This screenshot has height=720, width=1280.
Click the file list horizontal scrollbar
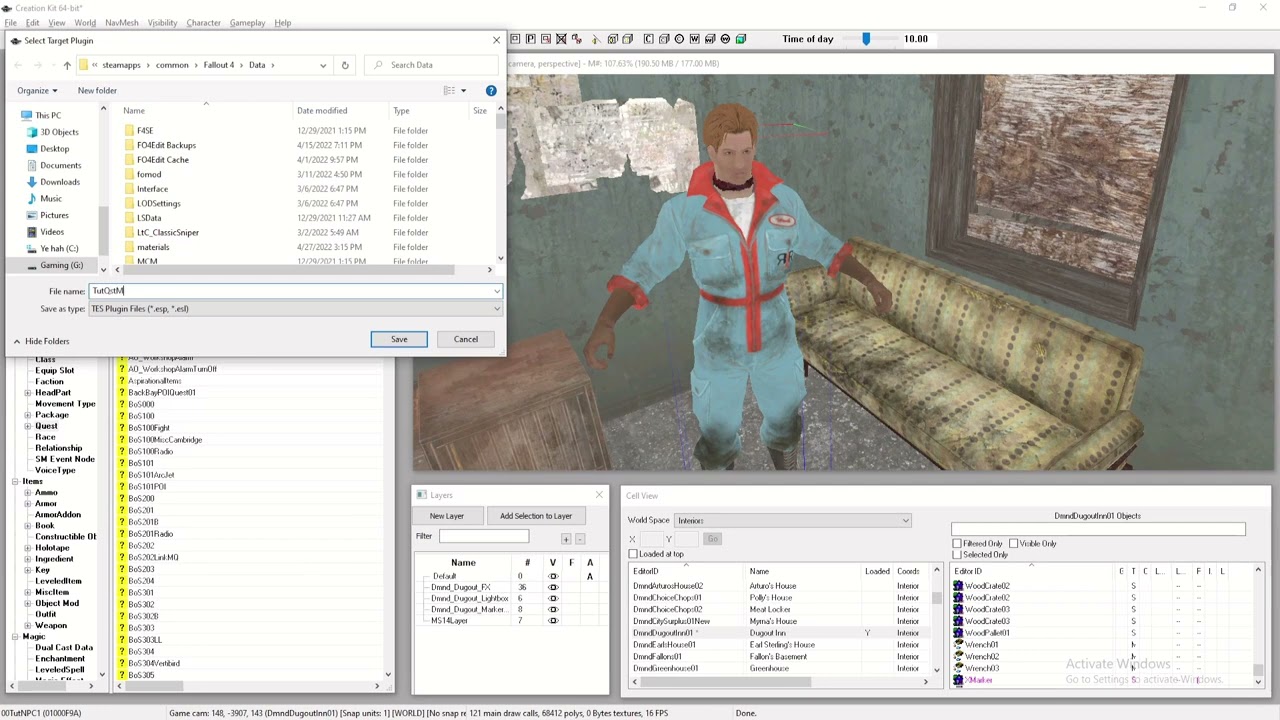(x=290, y=270)
